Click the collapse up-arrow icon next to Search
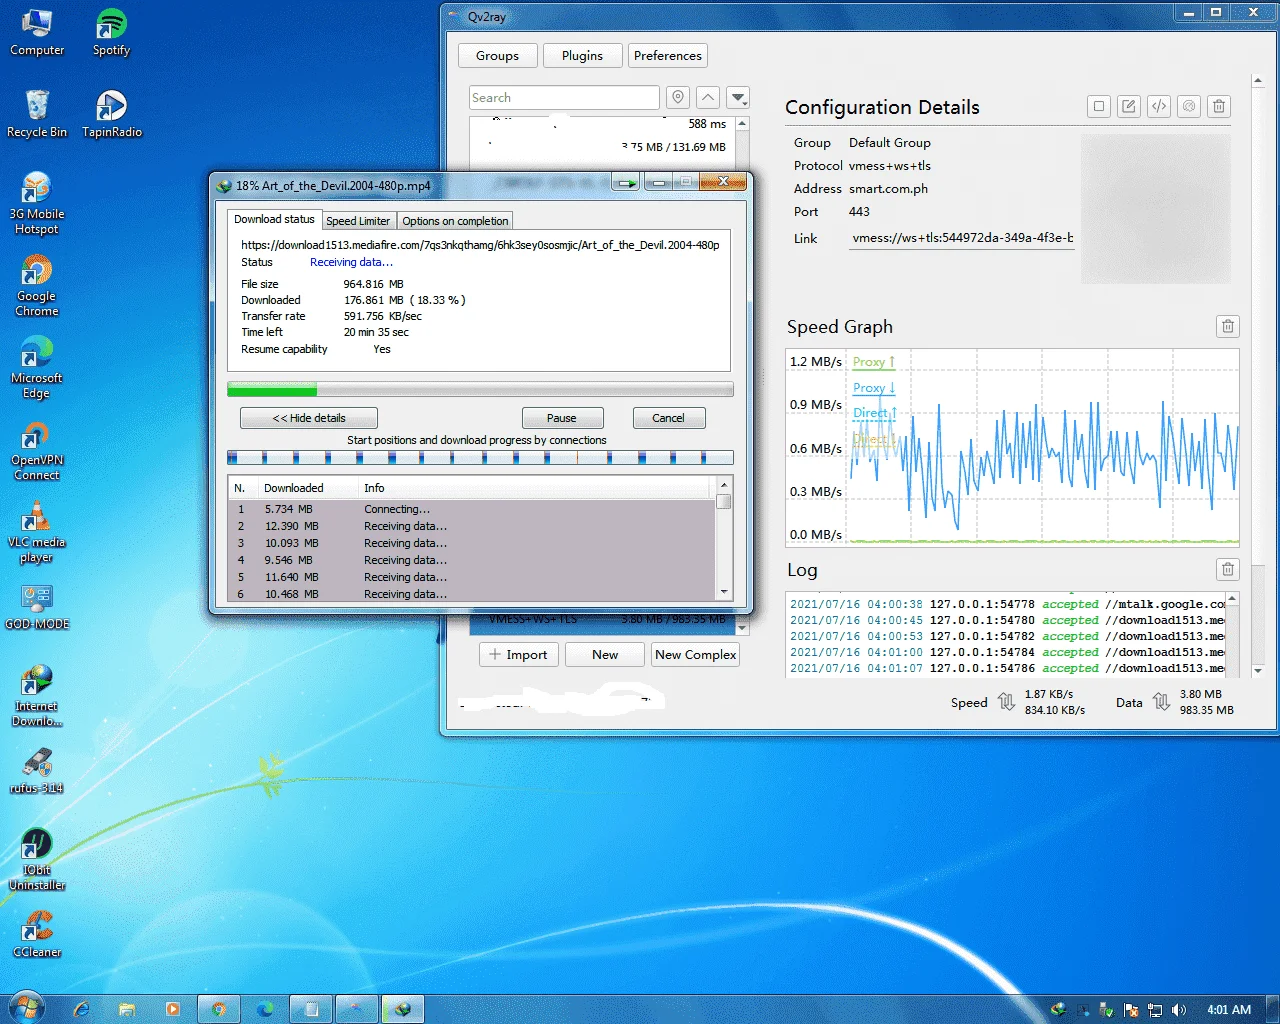Image resolution: width=1280 pixels, height=1024 pixels. 708,97
